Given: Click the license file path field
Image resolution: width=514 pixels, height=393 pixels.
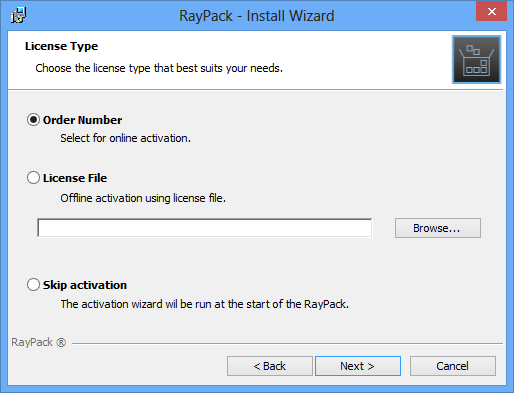Looking at the screenshot, I should (205, 228).
